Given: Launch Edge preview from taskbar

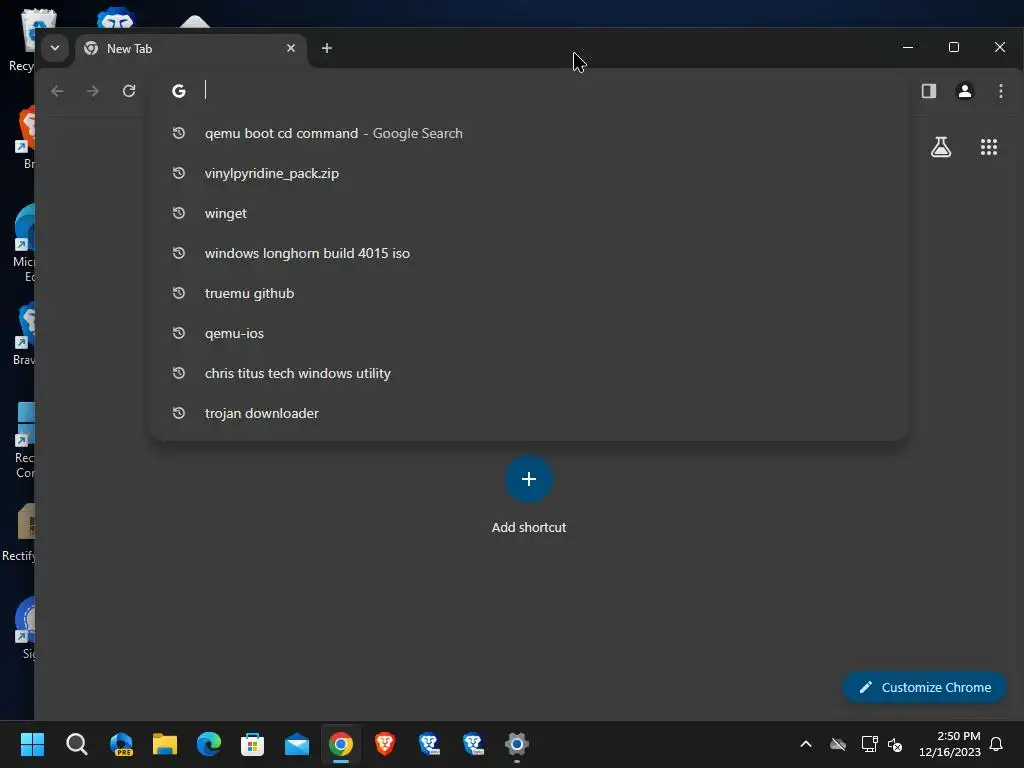Looking at the screenshot, I should (x=121, y=744).
